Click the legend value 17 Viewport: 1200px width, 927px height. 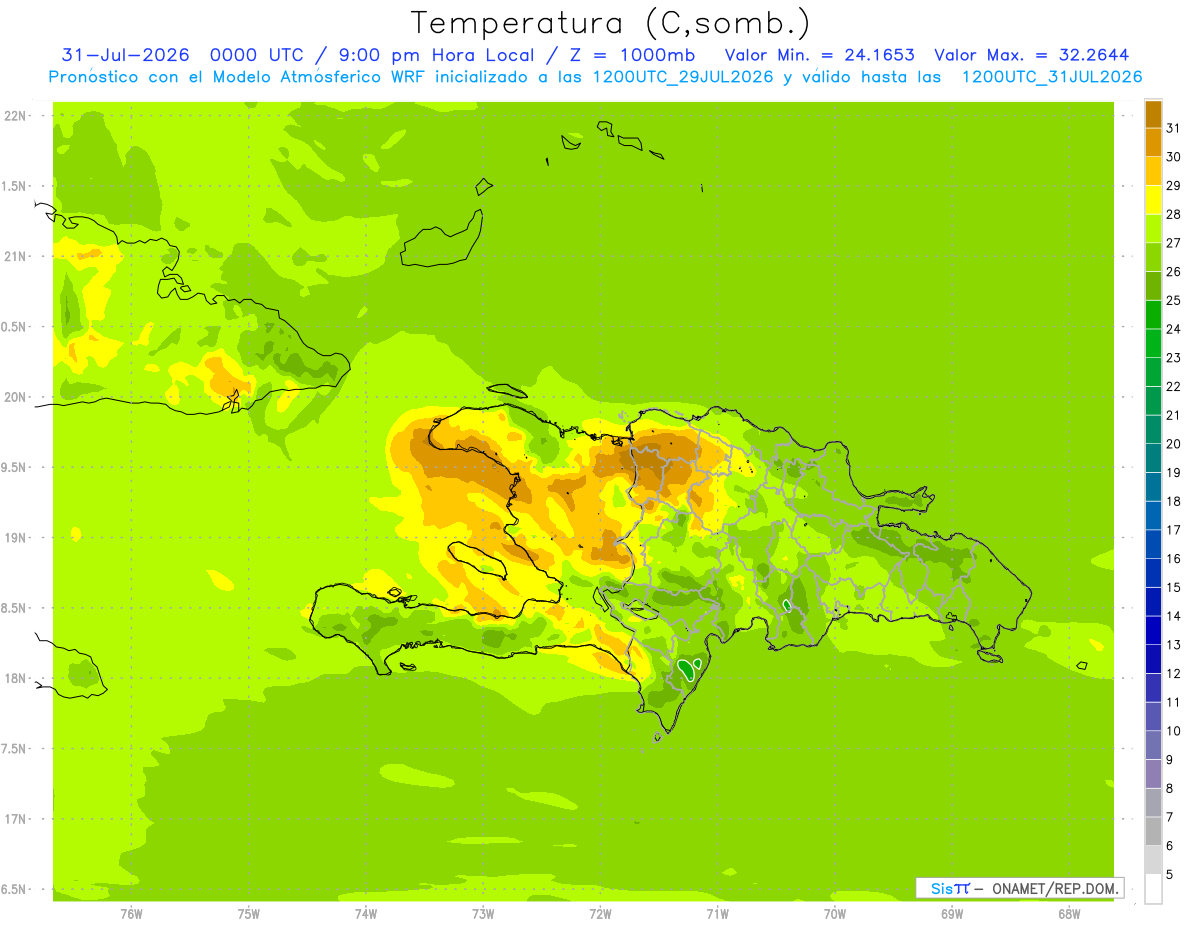[1173, 529]
